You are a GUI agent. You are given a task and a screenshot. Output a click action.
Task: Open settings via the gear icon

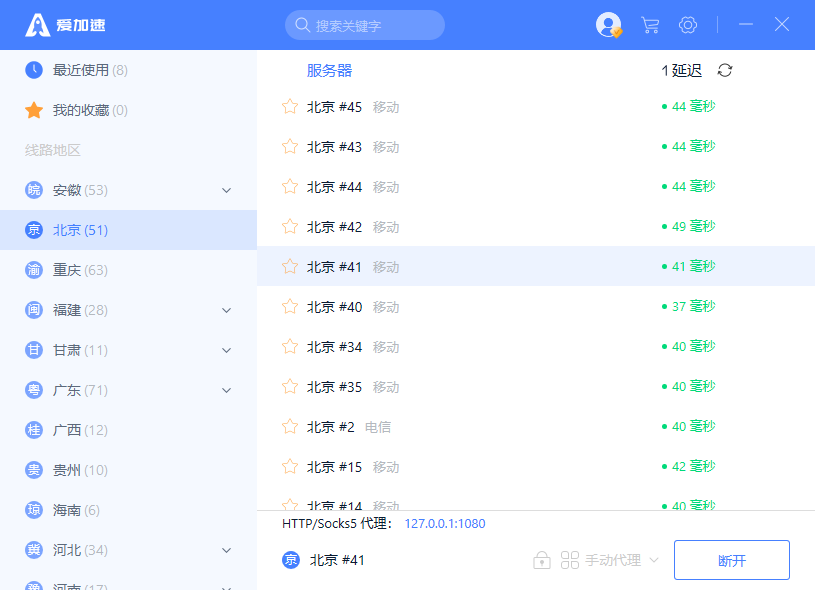[x=688, y=25]
